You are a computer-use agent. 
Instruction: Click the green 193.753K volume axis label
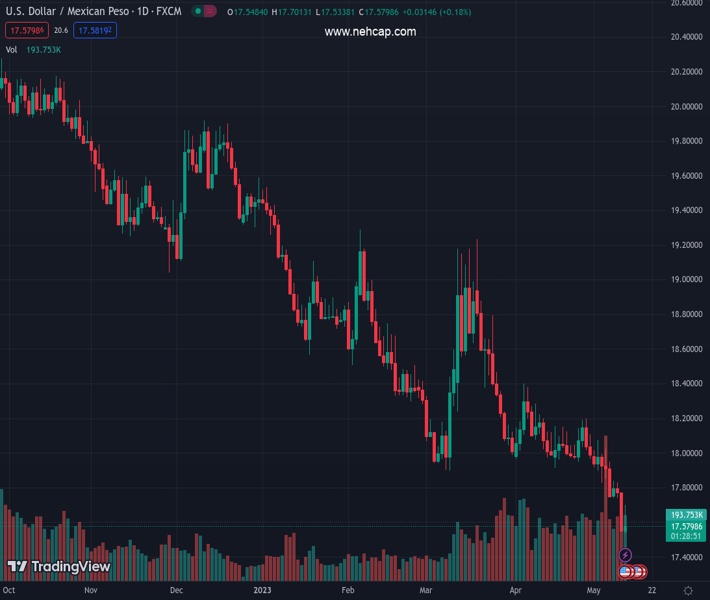[686, 515]
